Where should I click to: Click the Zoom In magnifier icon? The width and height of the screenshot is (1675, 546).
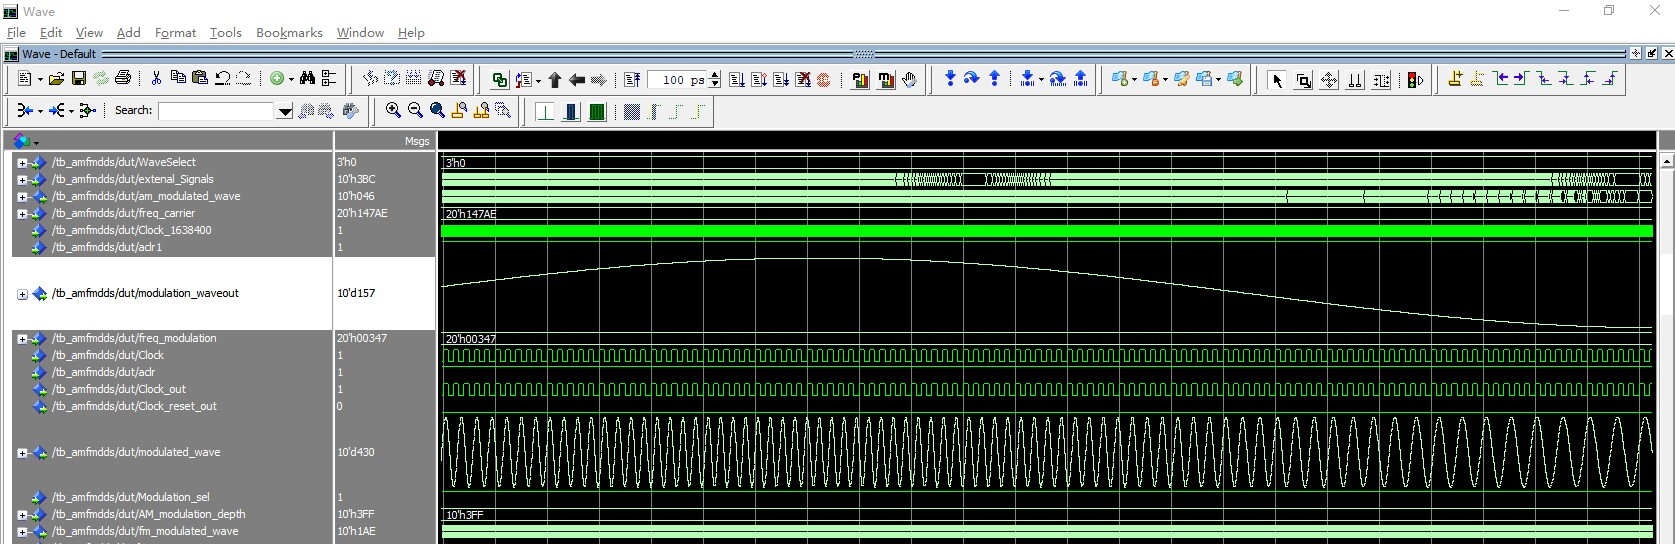pos(393,111)
